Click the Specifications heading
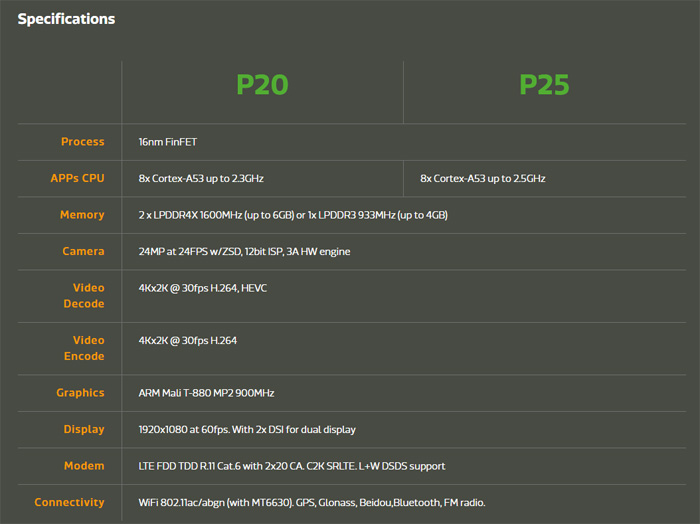This screenshot has width=700, height=524. tap(66, 19)
